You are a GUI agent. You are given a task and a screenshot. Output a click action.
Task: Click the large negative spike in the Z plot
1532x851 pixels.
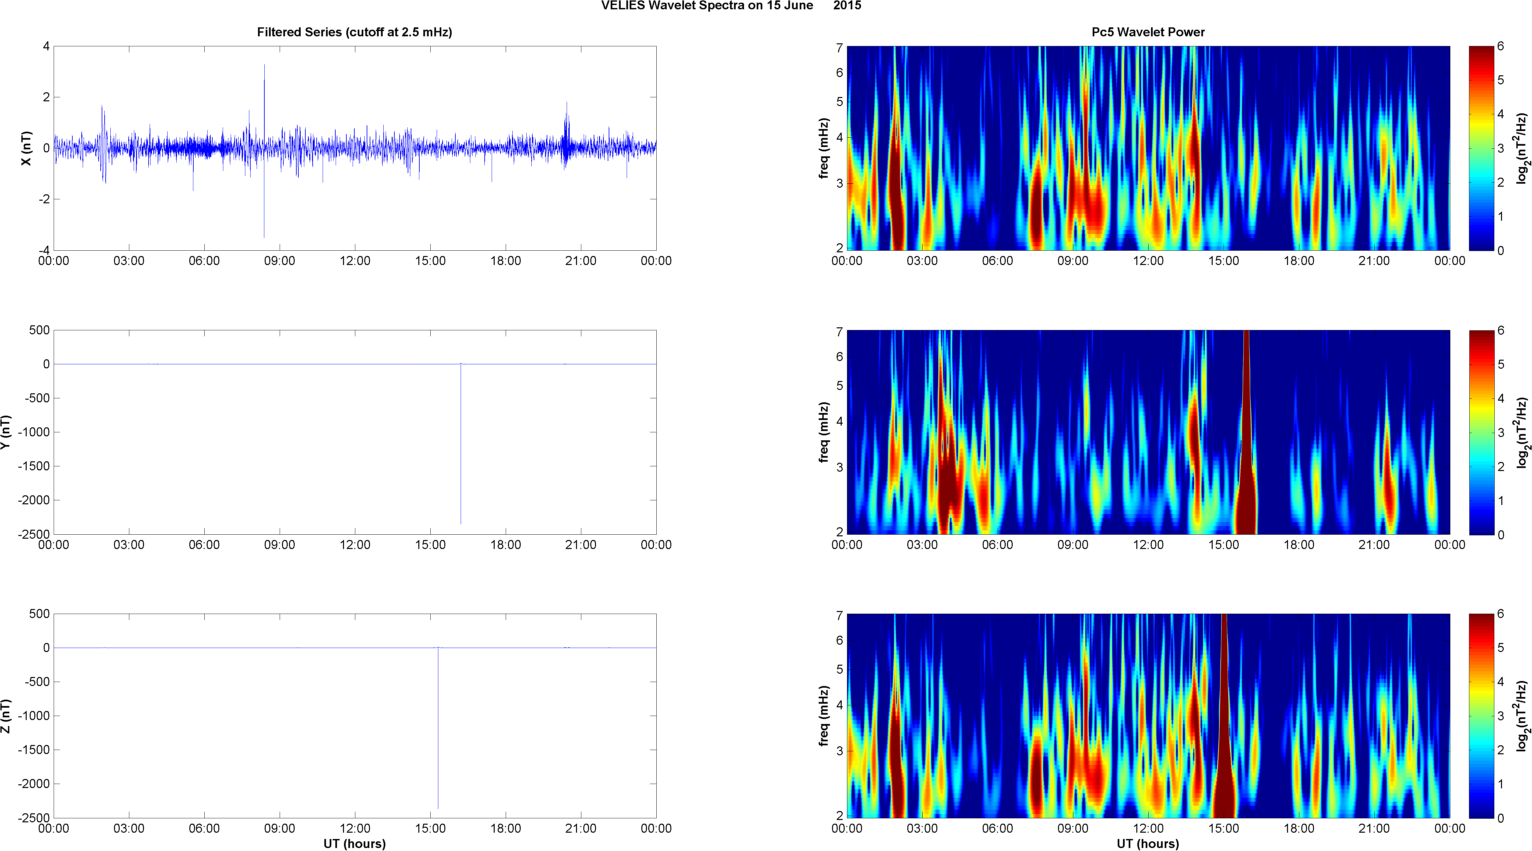(x=438, y=728)
